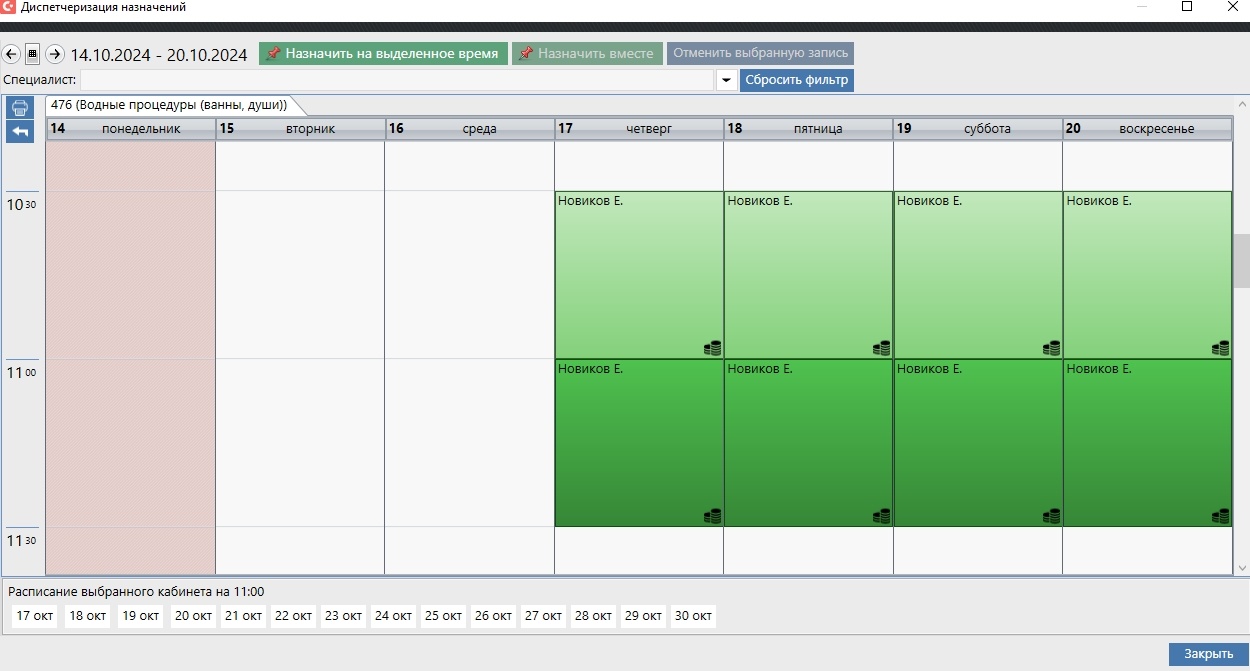Click the Сбросить фильтр button
The height and width of the screenshot is (671, 1250).
coord(797,80)
